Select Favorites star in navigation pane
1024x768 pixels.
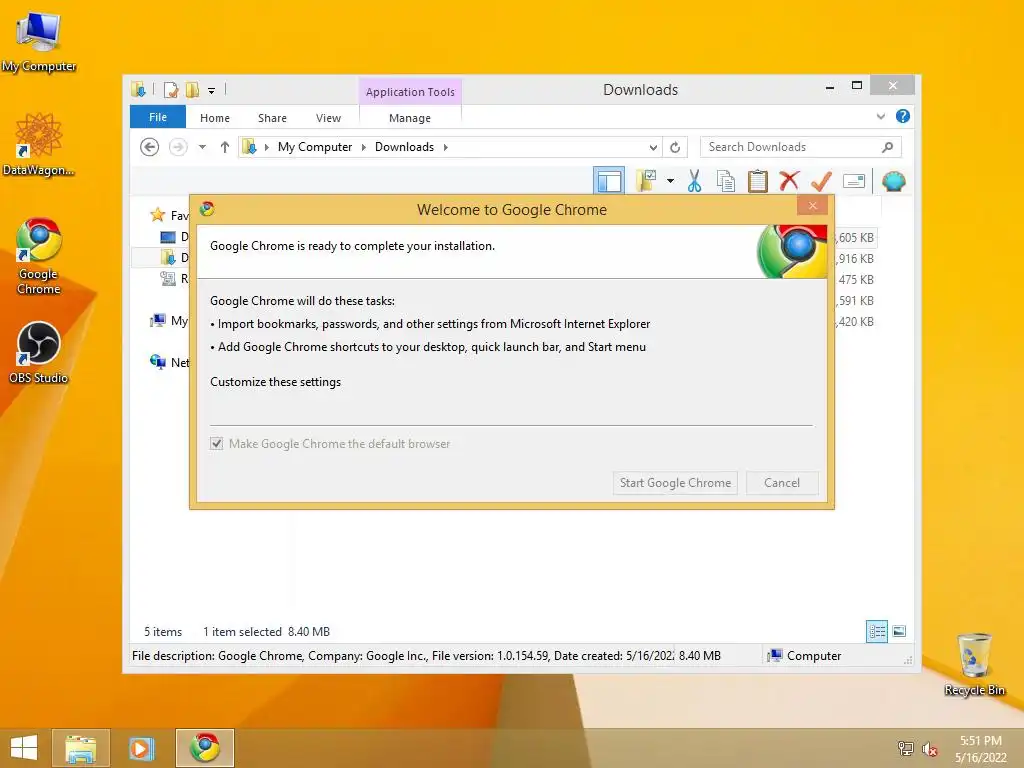coord(157,215)
